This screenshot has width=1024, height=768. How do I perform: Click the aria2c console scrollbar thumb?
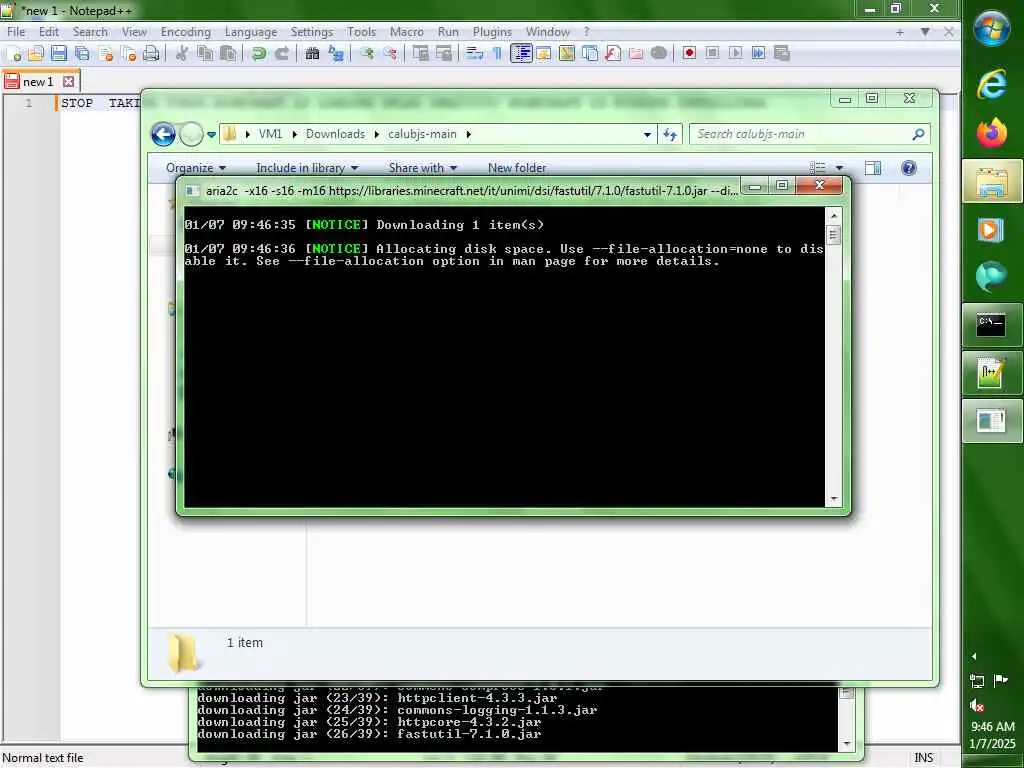point(833,234)
